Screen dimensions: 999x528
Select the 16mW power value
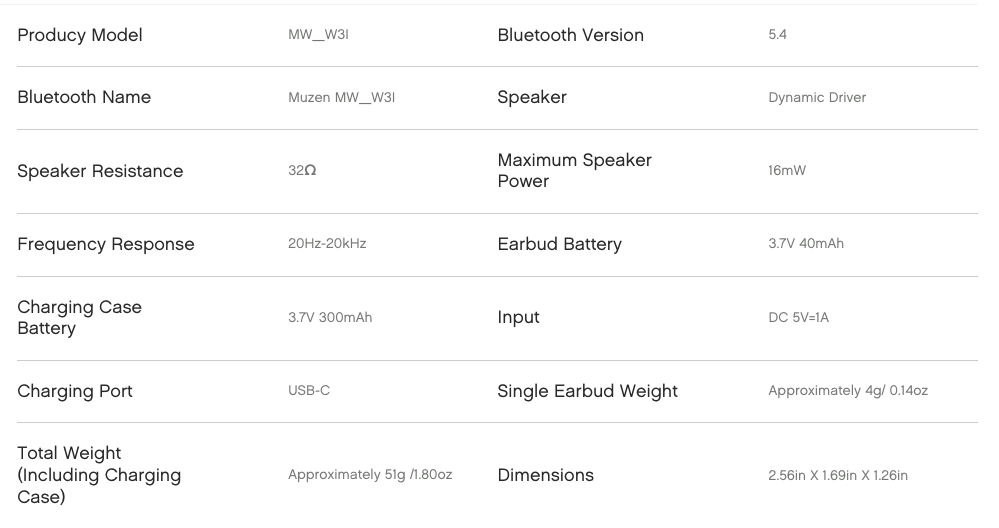click(x=787, y=170)
